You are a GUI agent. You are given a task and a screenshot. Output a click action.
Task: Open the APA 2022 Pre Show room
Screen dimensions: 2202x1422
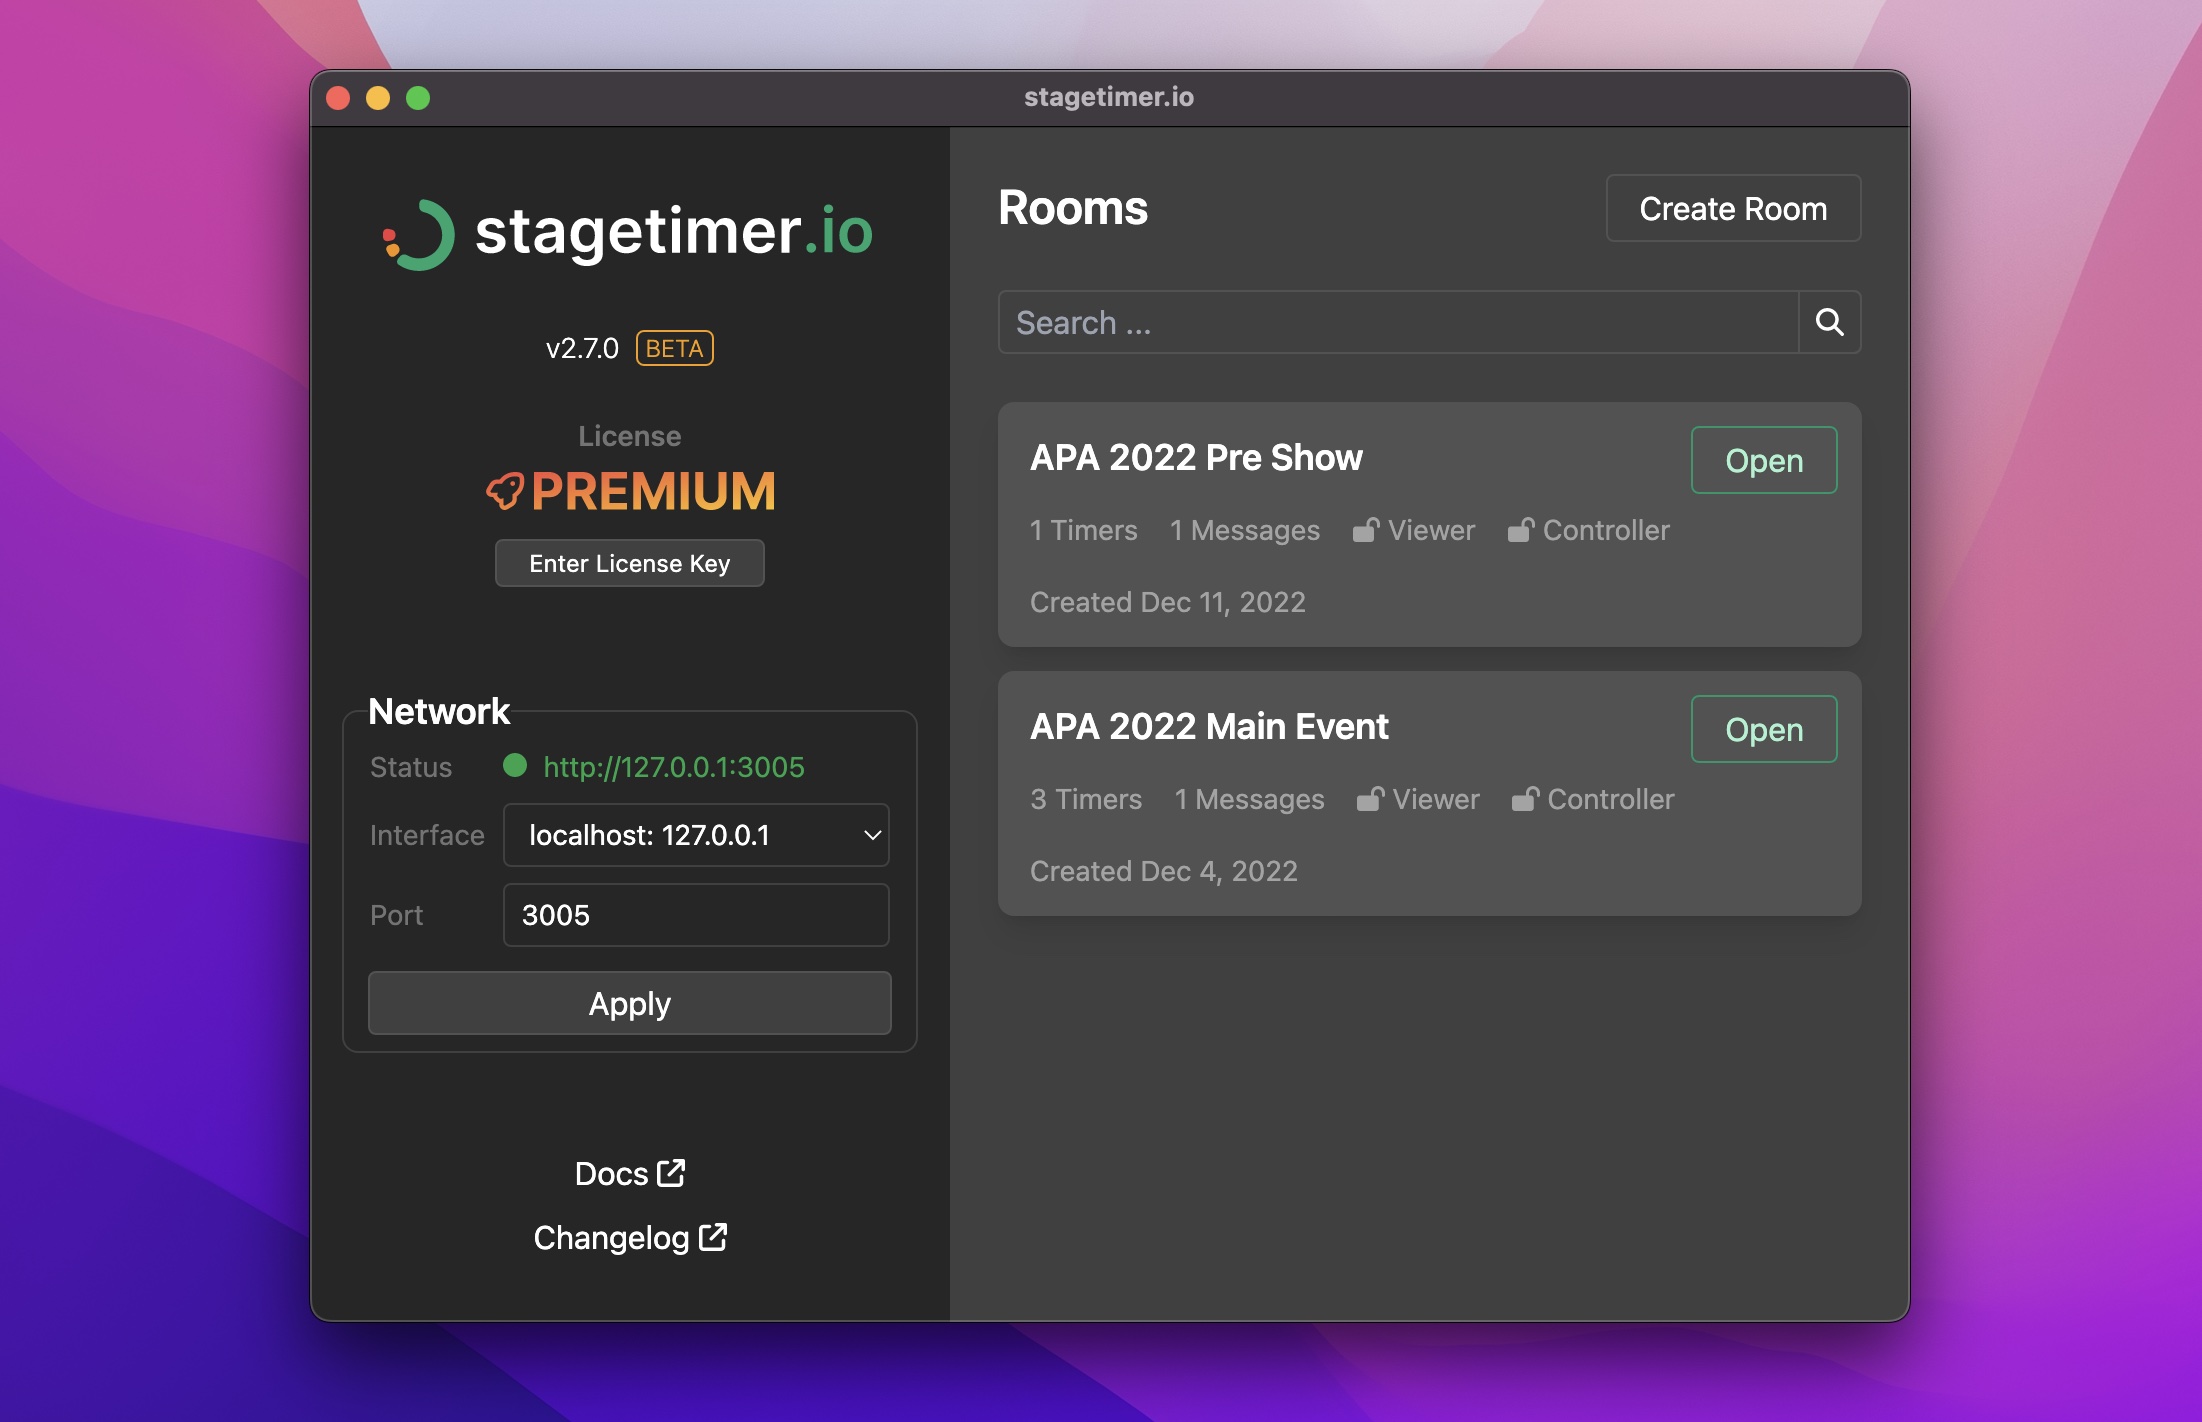(1762, 459)
